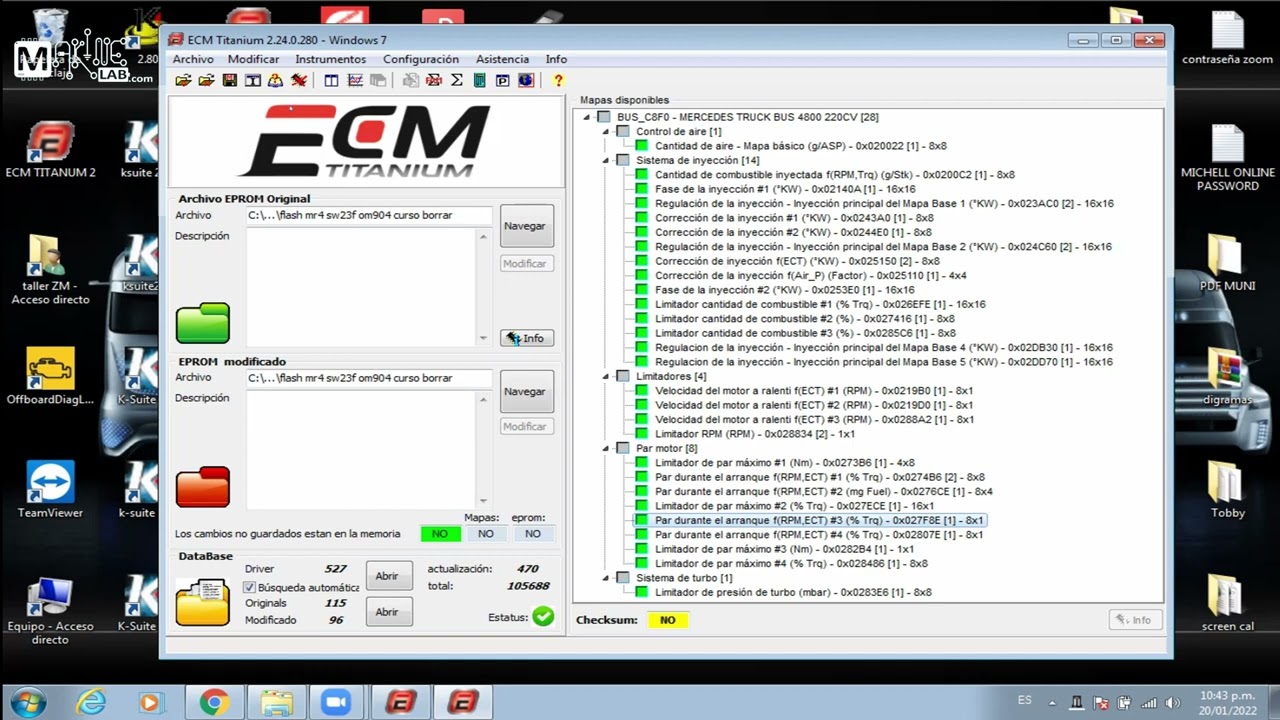Click the green Estatus checkmark icon
Image resolution: width=1280 pixels, height=720 pixels.
point(543,616)
